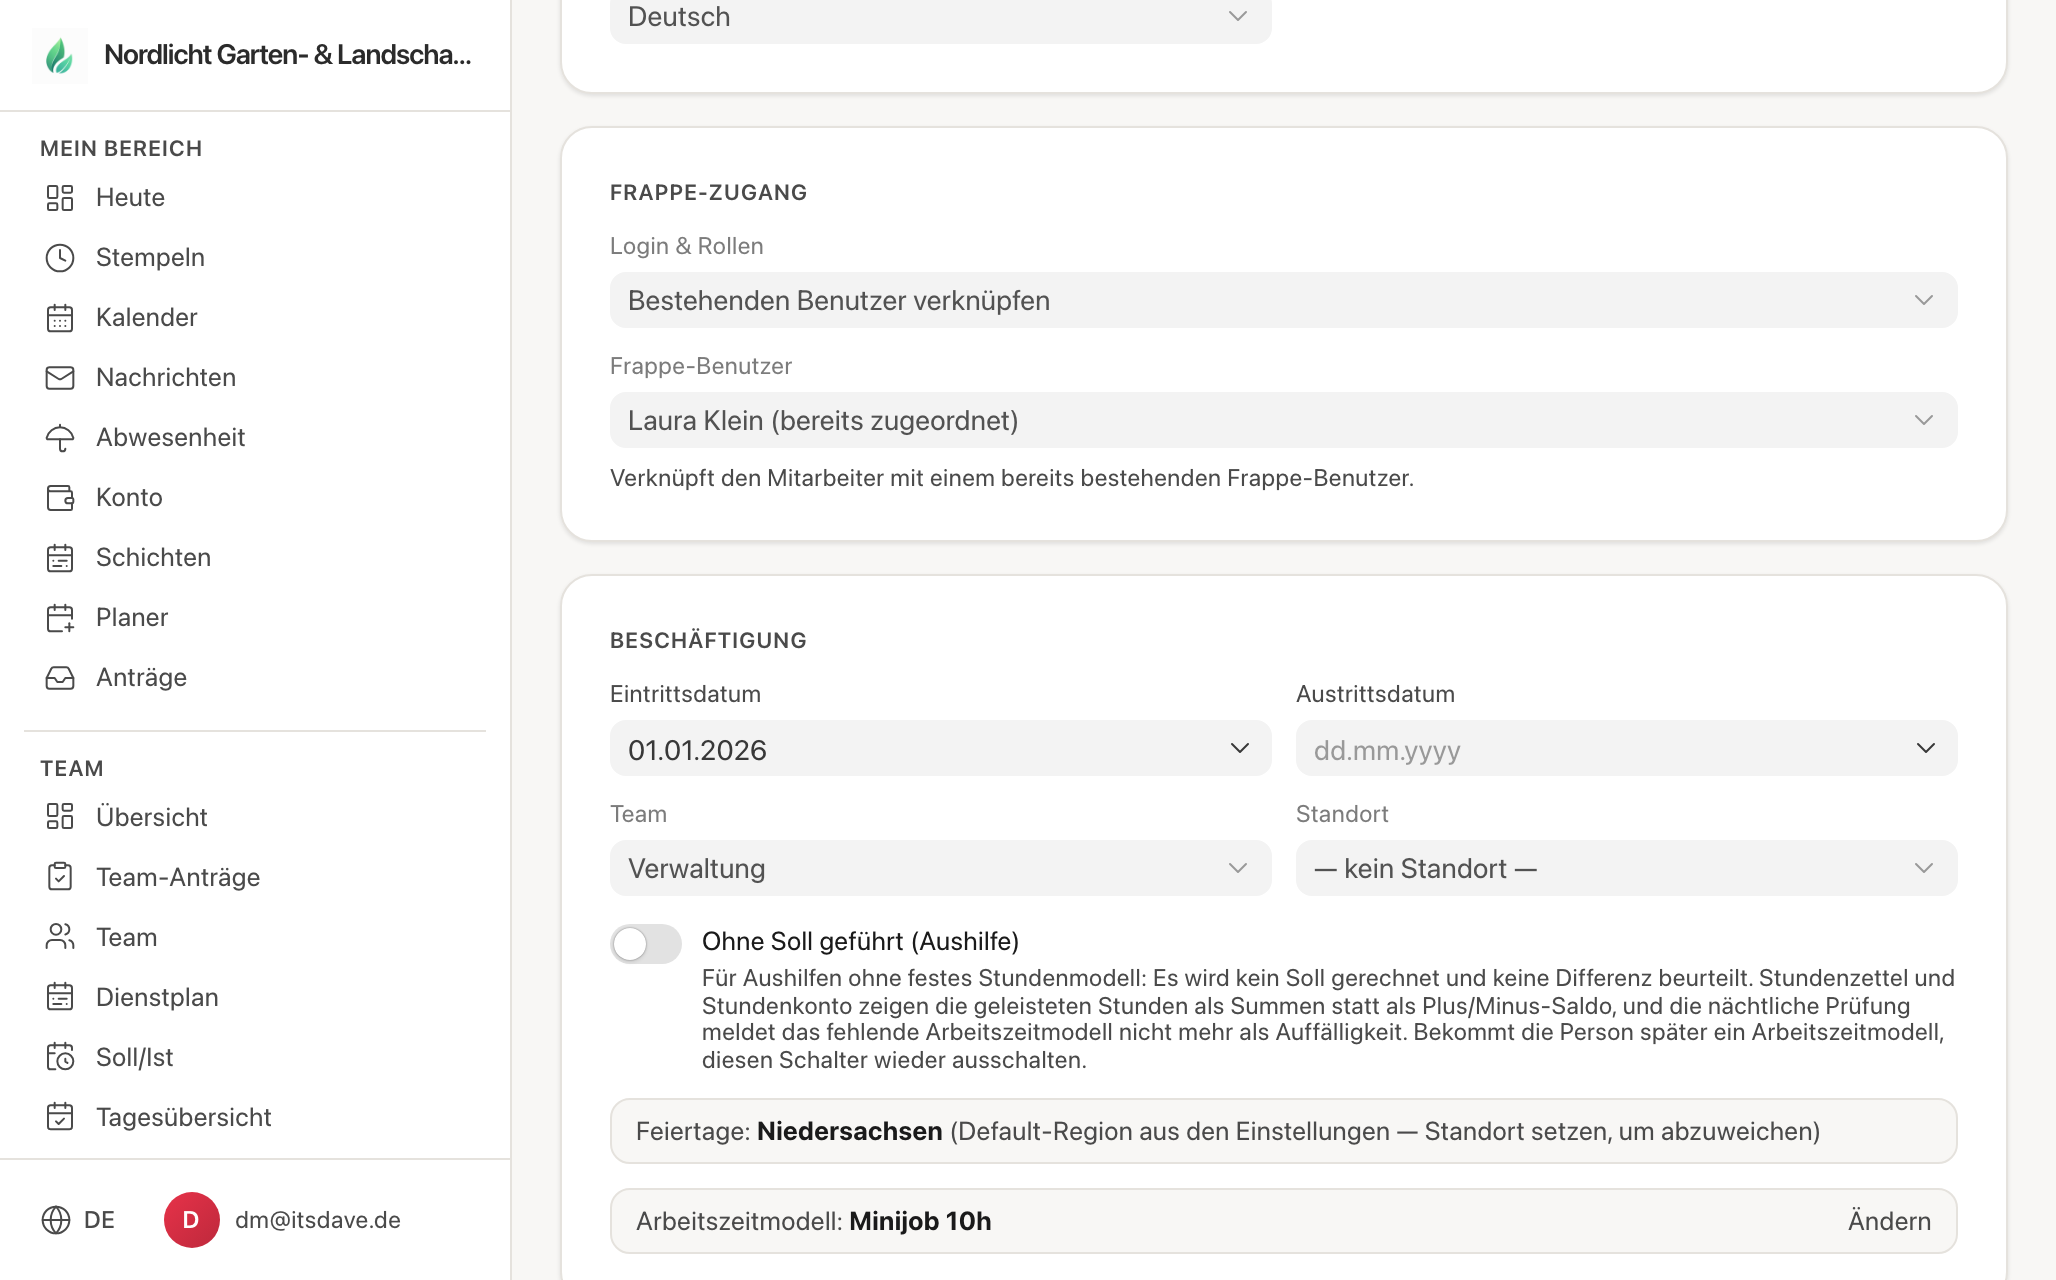2056x1280 pixels.
Task: Click the Dienstplan calendar icon
Action: [60, 997]
